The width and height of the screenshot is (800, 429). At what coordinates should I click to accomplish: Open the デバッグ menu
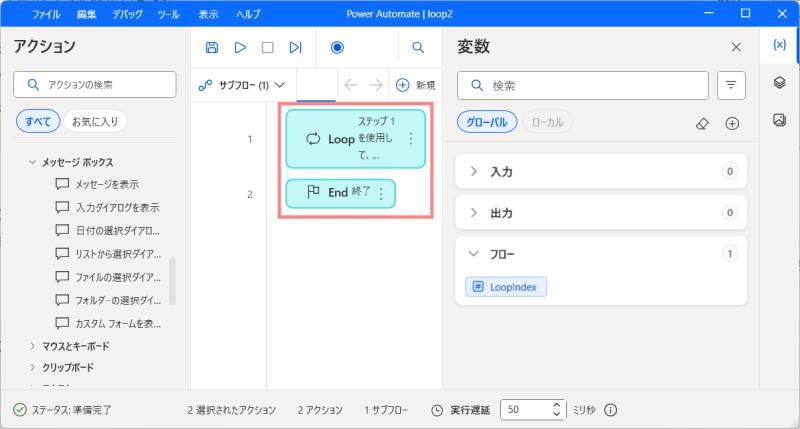pos(127,15)
